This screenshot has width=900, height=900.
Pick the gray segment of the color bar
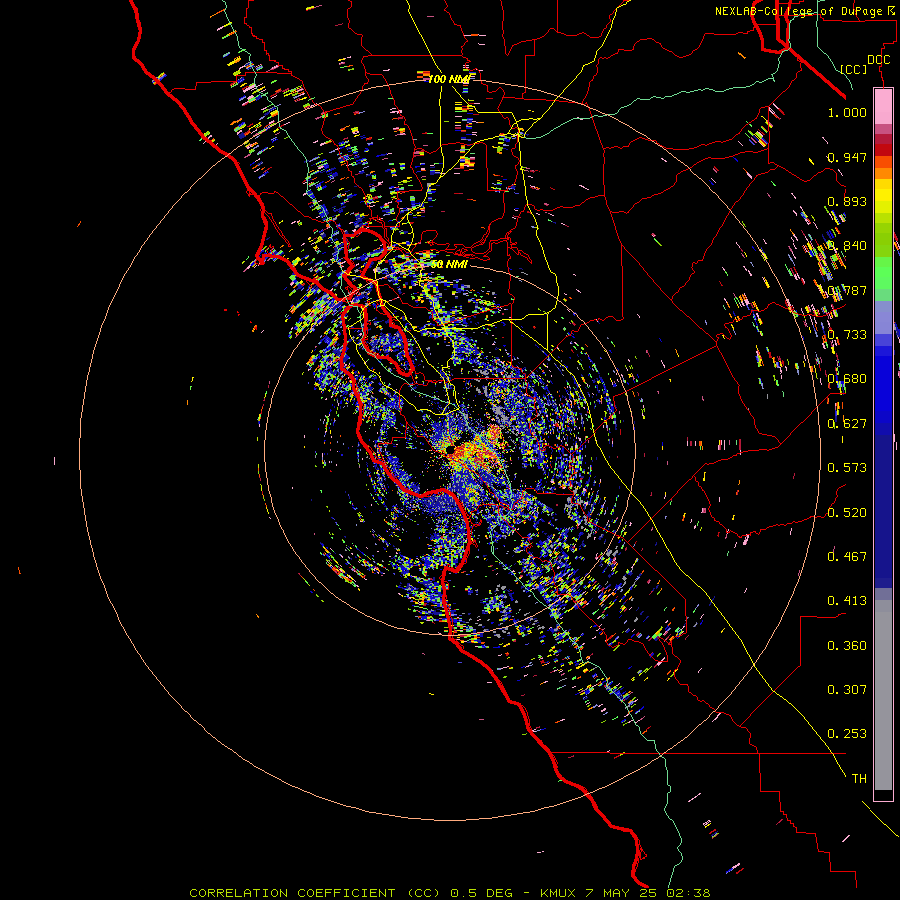tap(883, 695)
